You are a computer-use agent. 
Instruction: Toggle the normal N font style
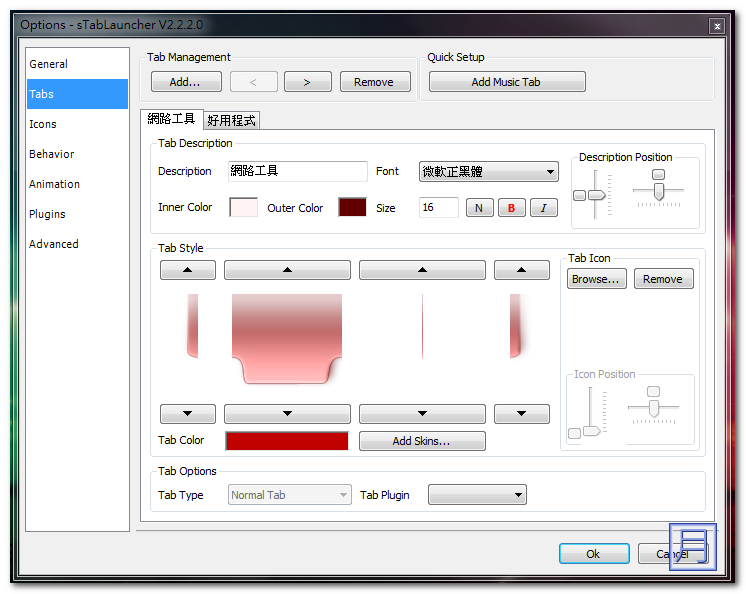(x=479, y=208)
